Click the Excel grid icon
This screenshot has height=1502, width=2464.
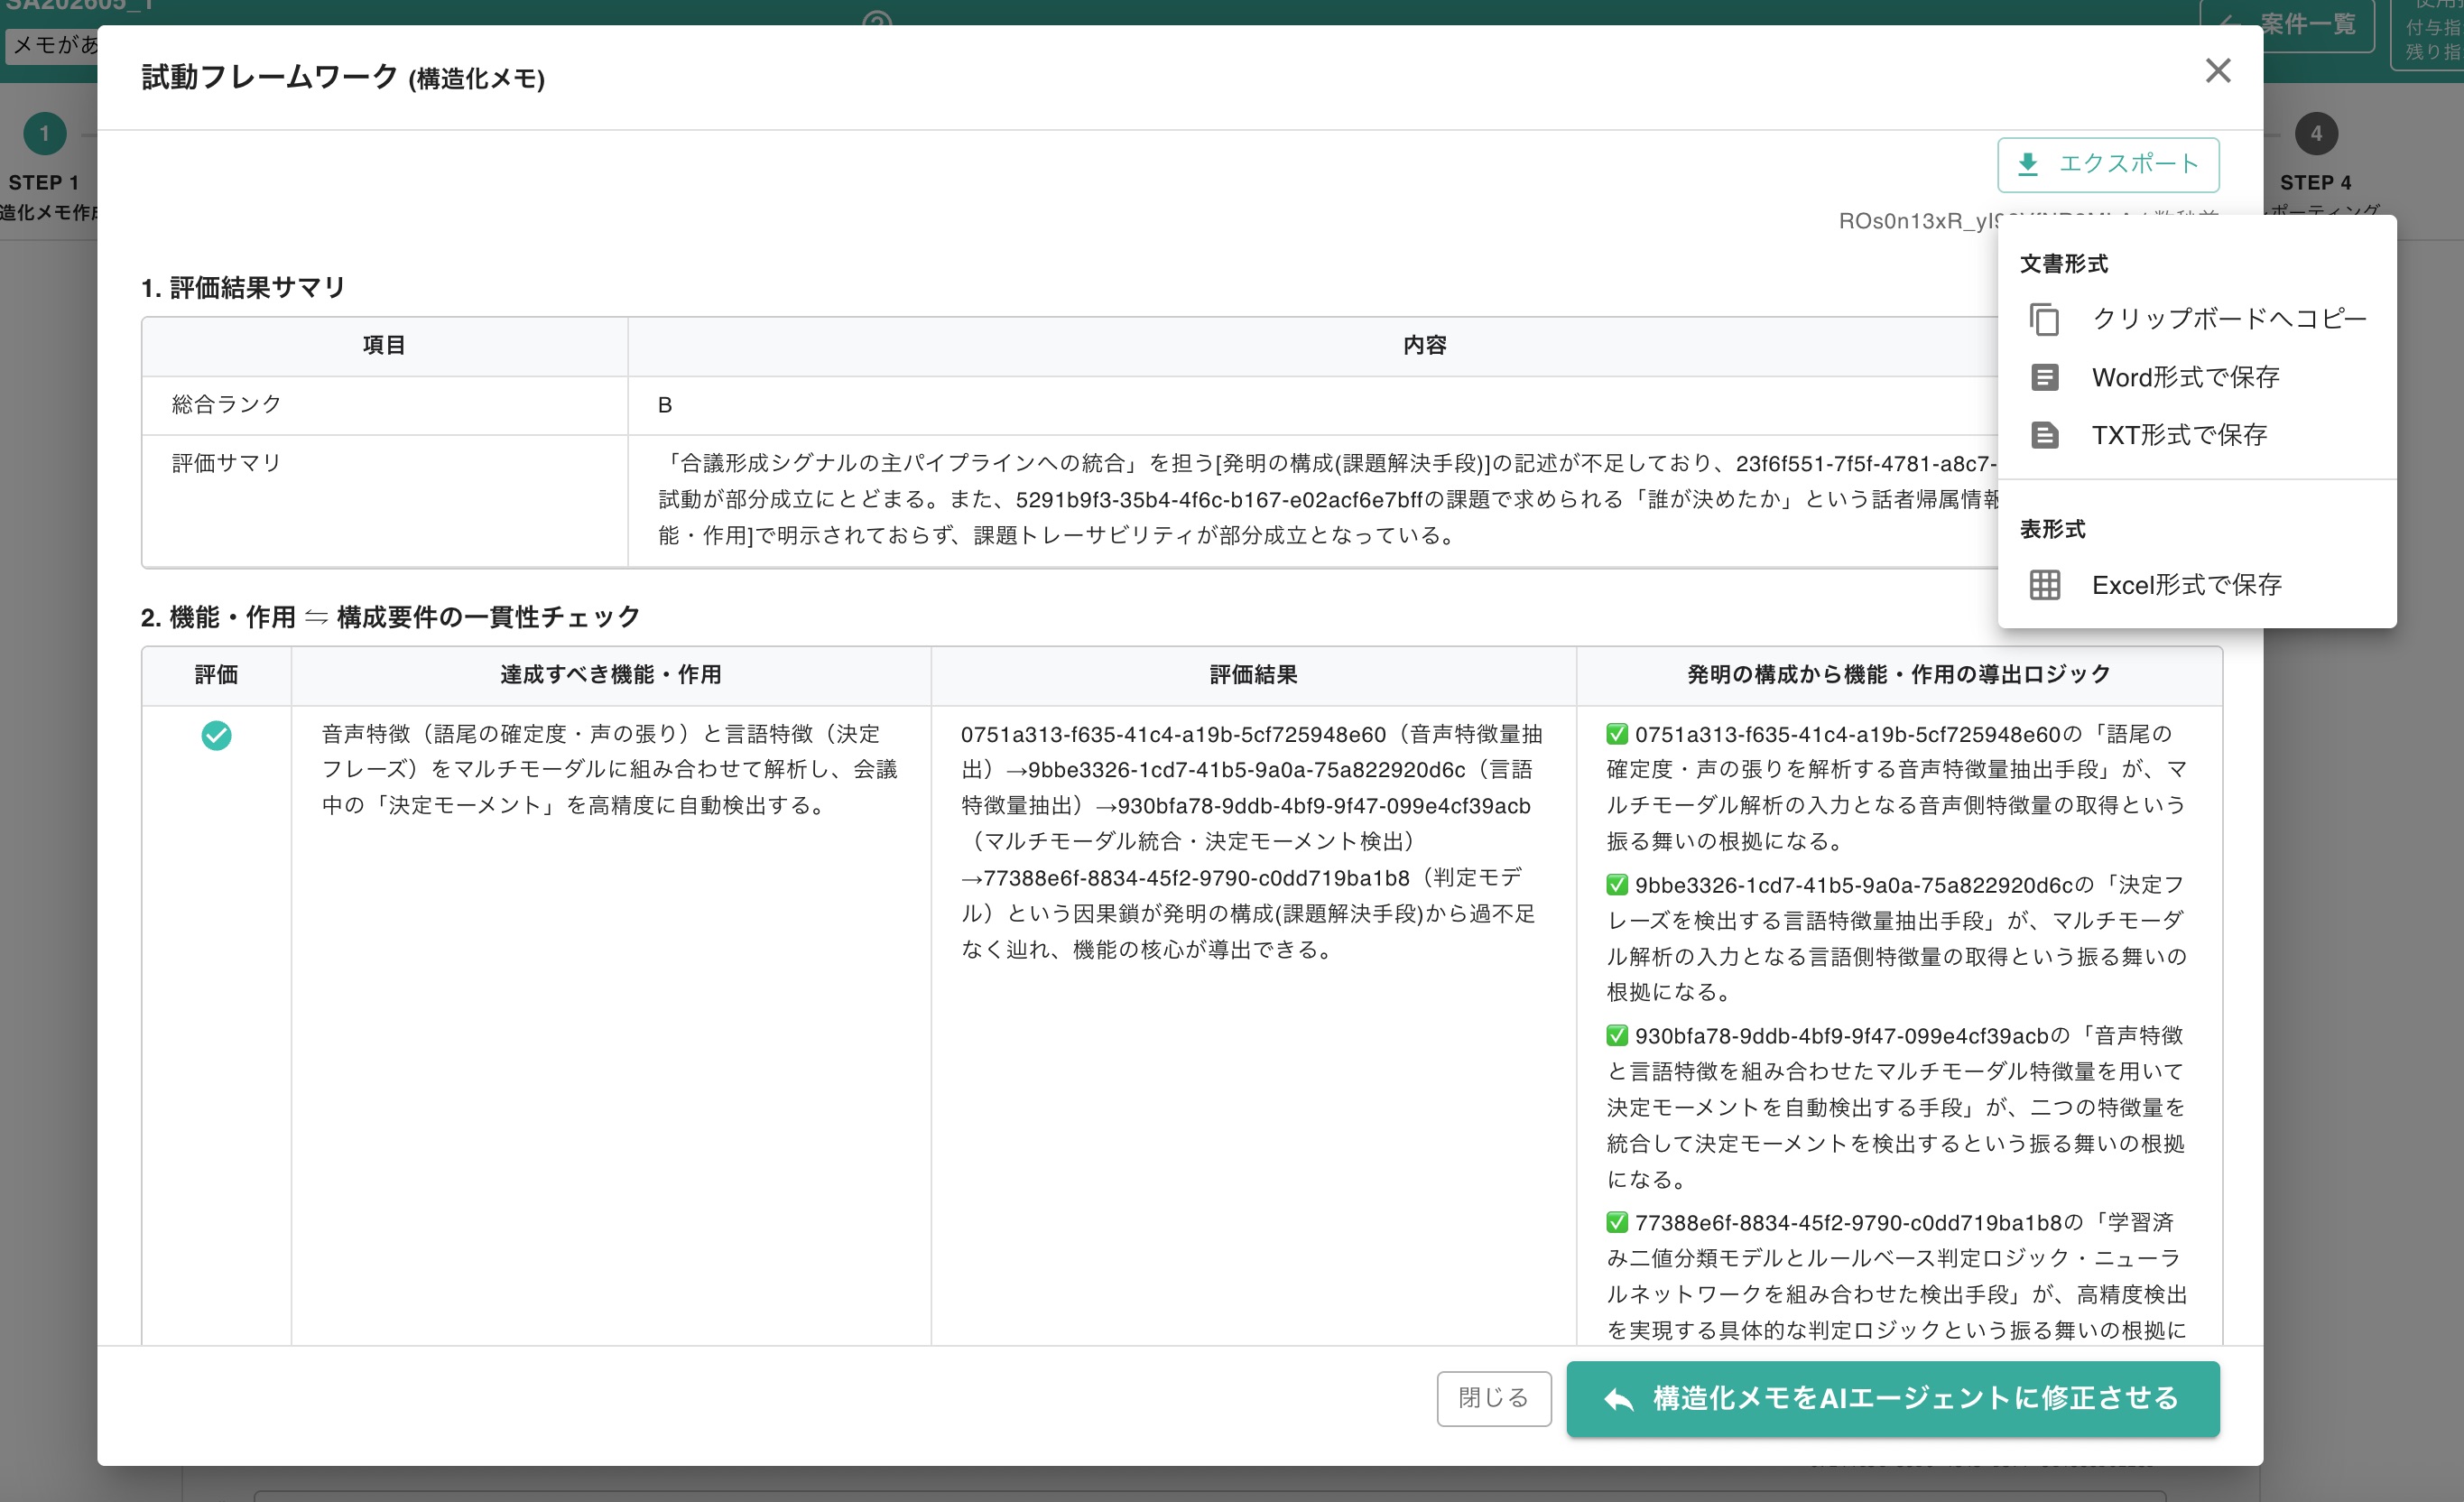tap(2044, 585)
